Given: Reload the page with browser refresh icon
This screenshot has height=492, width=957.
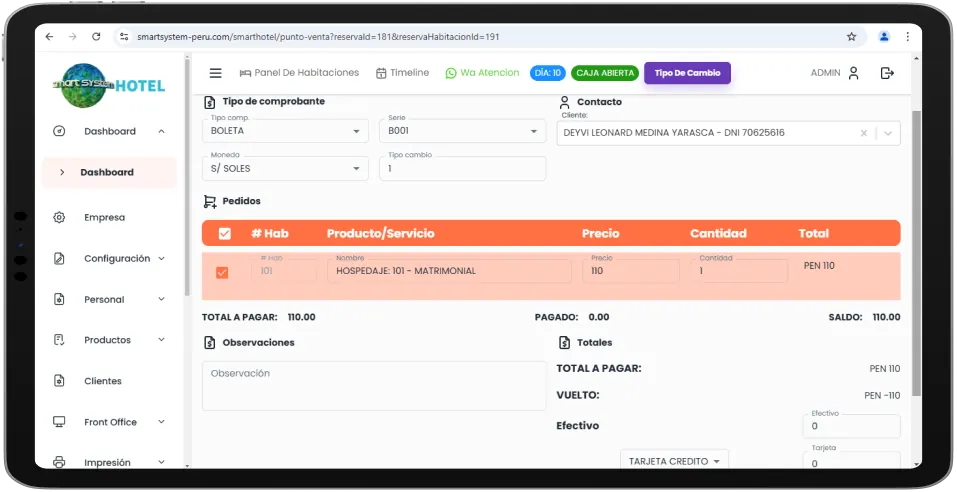Looking at the screenshot, I should coord(96,37).
